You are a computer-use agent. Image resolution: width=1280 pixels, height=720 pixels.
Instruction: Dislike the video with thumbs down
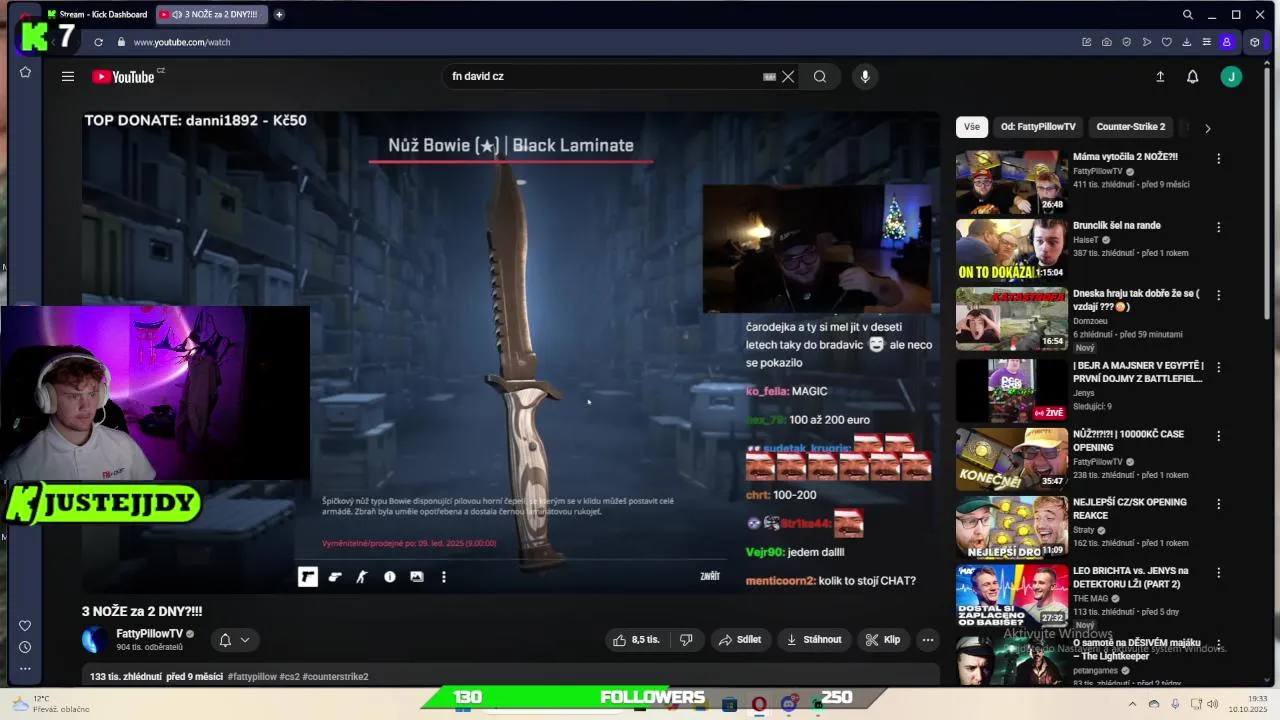[686, 640]
